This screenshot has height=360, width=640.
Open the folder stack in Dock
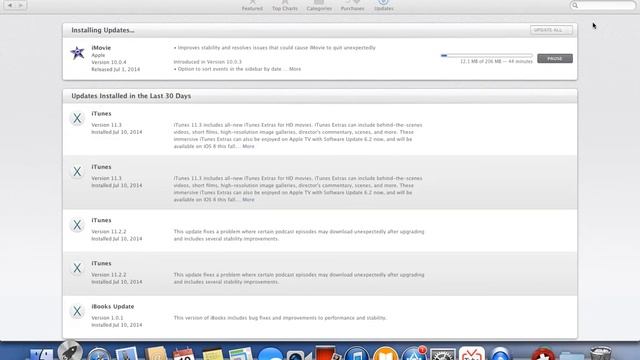click(x=571, y=355)
